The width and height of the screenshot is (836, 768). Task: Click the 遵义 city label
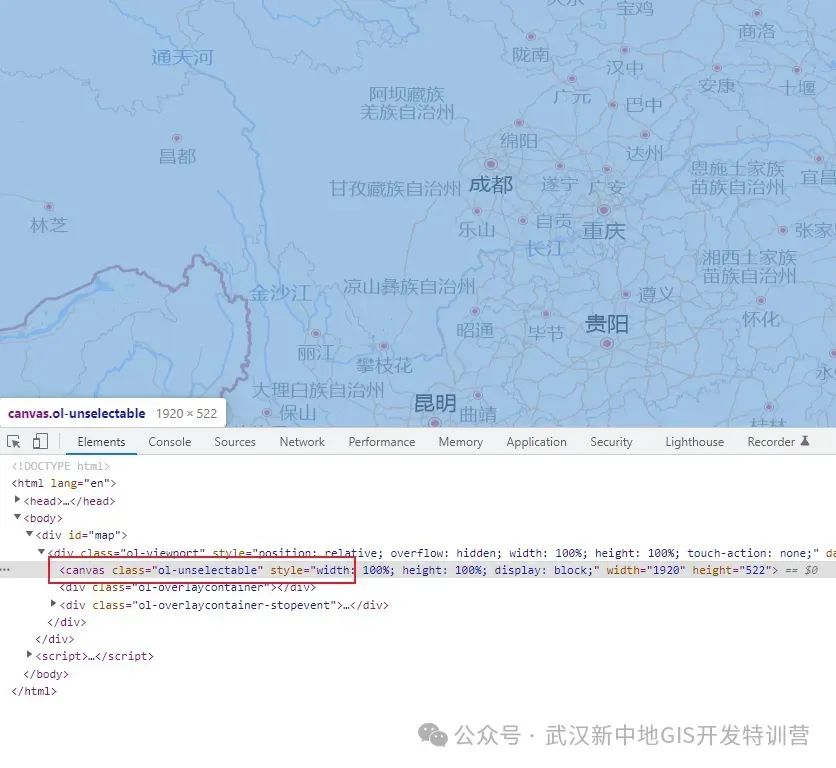point(656,294)
